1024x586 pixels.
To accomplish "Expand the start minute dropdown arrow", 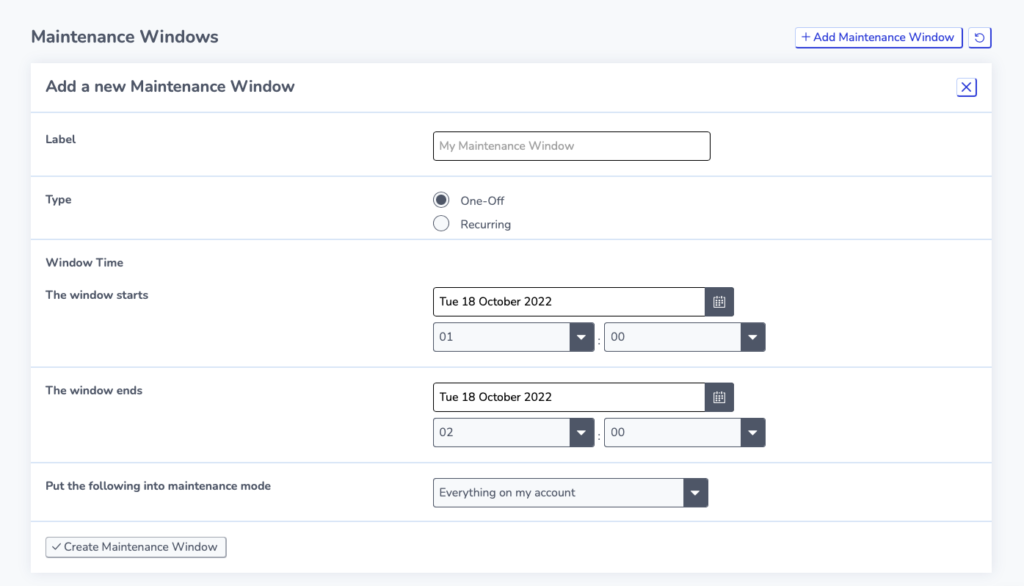I will [x=752, y=337].
